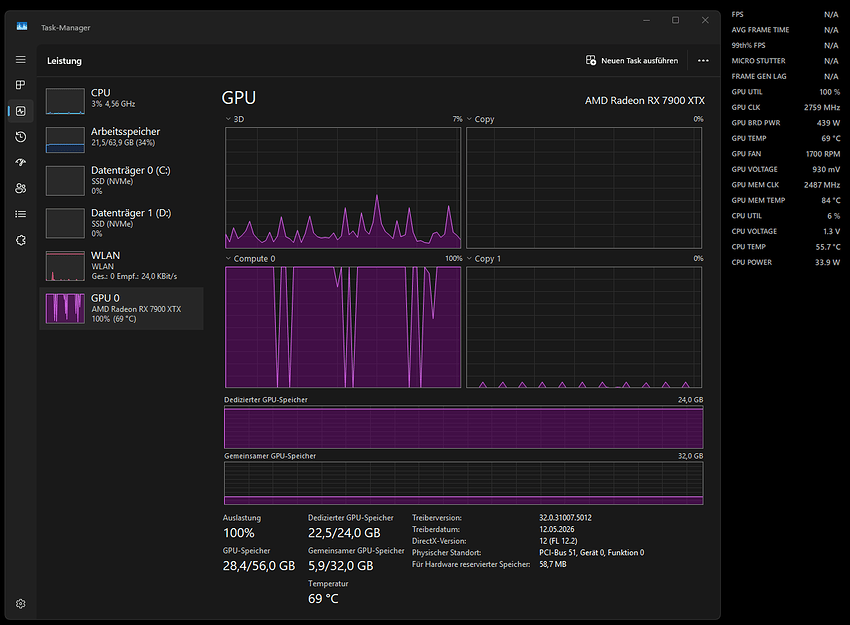The image size is (850, 625).
Task: Select the CPU performance entry
Action: tap(121, 100)
